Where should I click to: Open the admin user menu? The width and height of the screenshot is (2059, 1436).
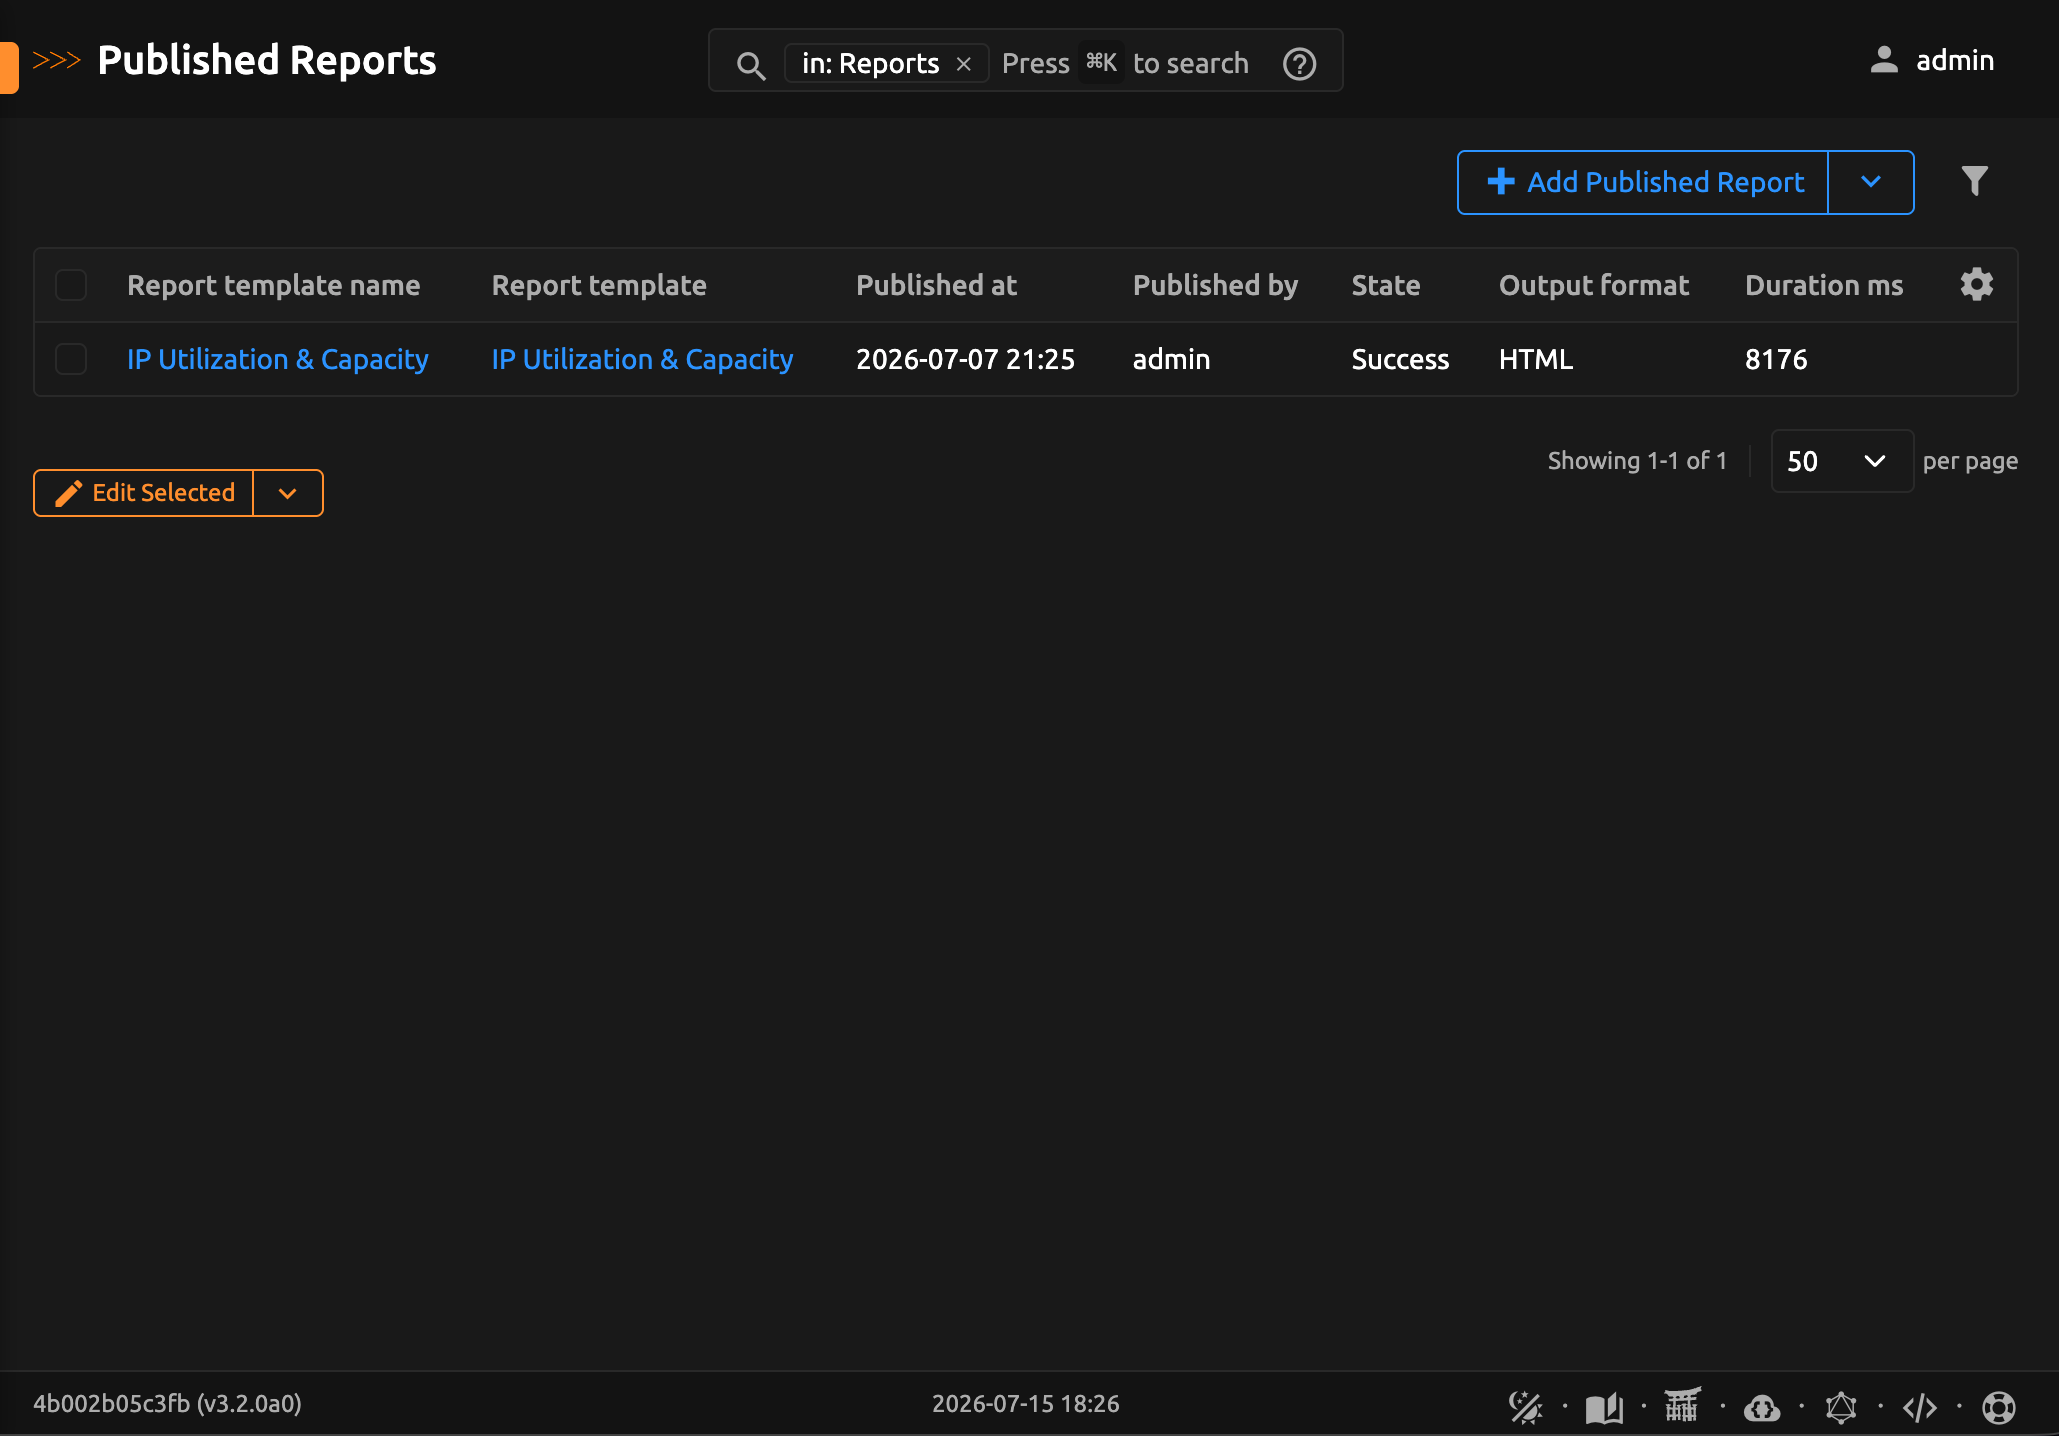1932,60
